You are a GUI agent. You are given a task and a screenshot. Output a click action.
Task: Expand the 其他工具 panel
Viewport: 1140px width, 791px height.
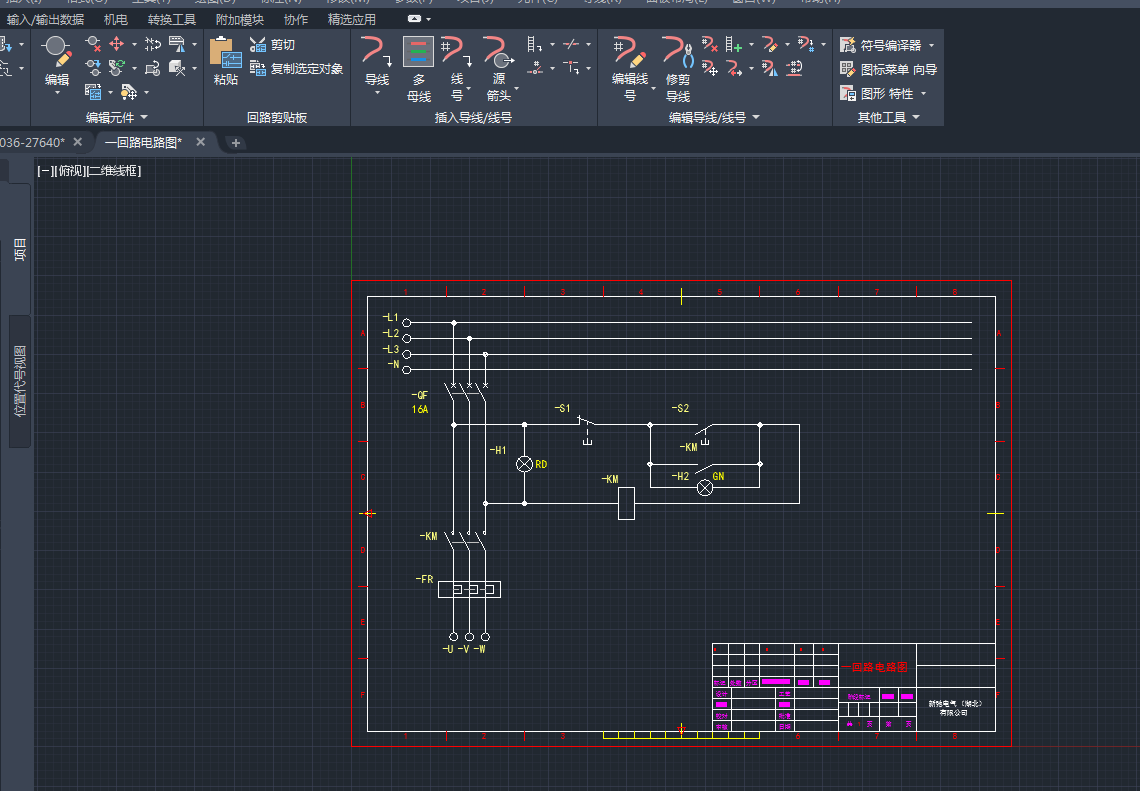pyautogui.click(x=914, y=118)
